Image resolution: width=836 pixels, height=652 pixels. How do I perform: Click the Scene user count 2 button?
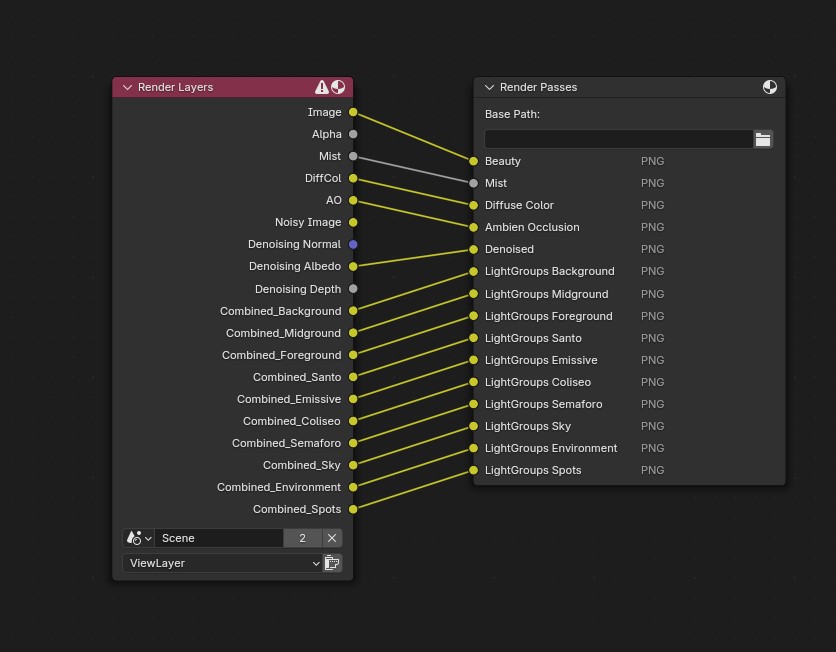point(302,538)
